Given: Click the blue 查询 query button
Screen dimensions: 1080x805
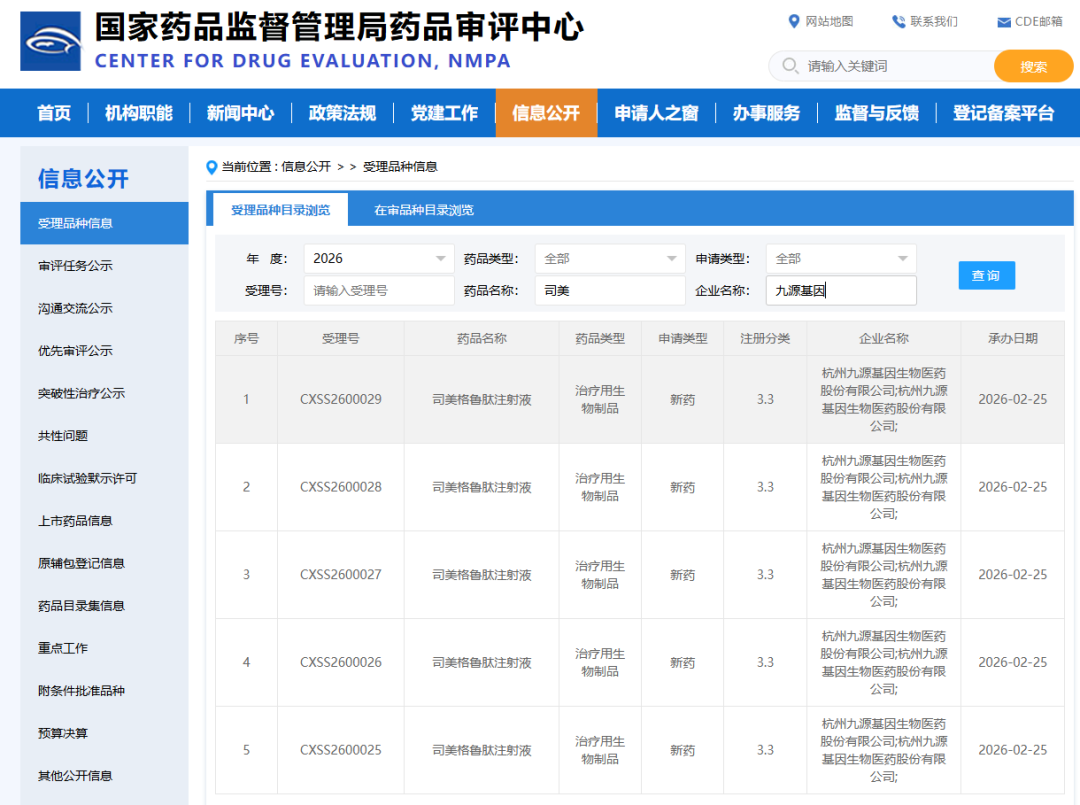Looking at the screenshot, I should 986,275.
